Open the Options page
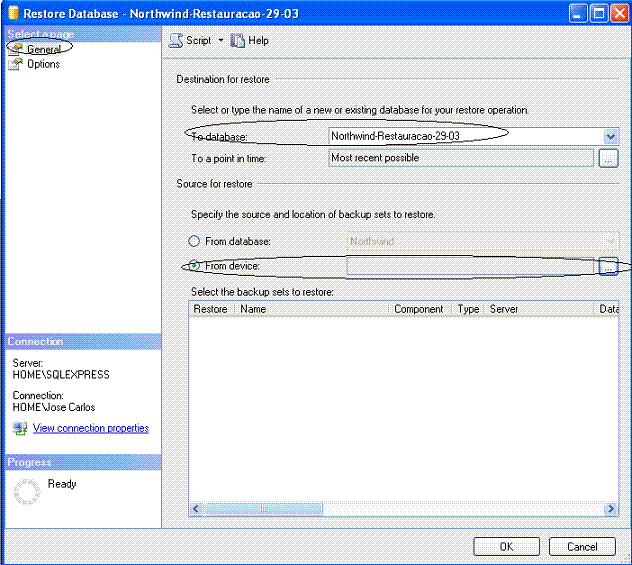Image resolution: width=632 pixels, height=565 pixels. click(x=44, y=64)
